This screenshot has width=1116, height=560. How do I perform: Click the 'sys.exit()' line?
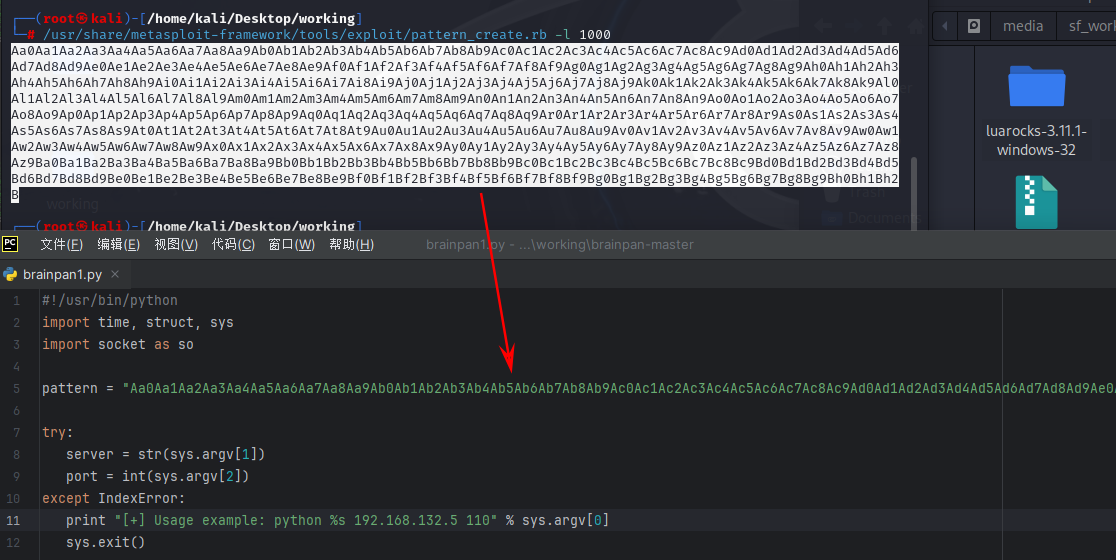tap(105, 542)
